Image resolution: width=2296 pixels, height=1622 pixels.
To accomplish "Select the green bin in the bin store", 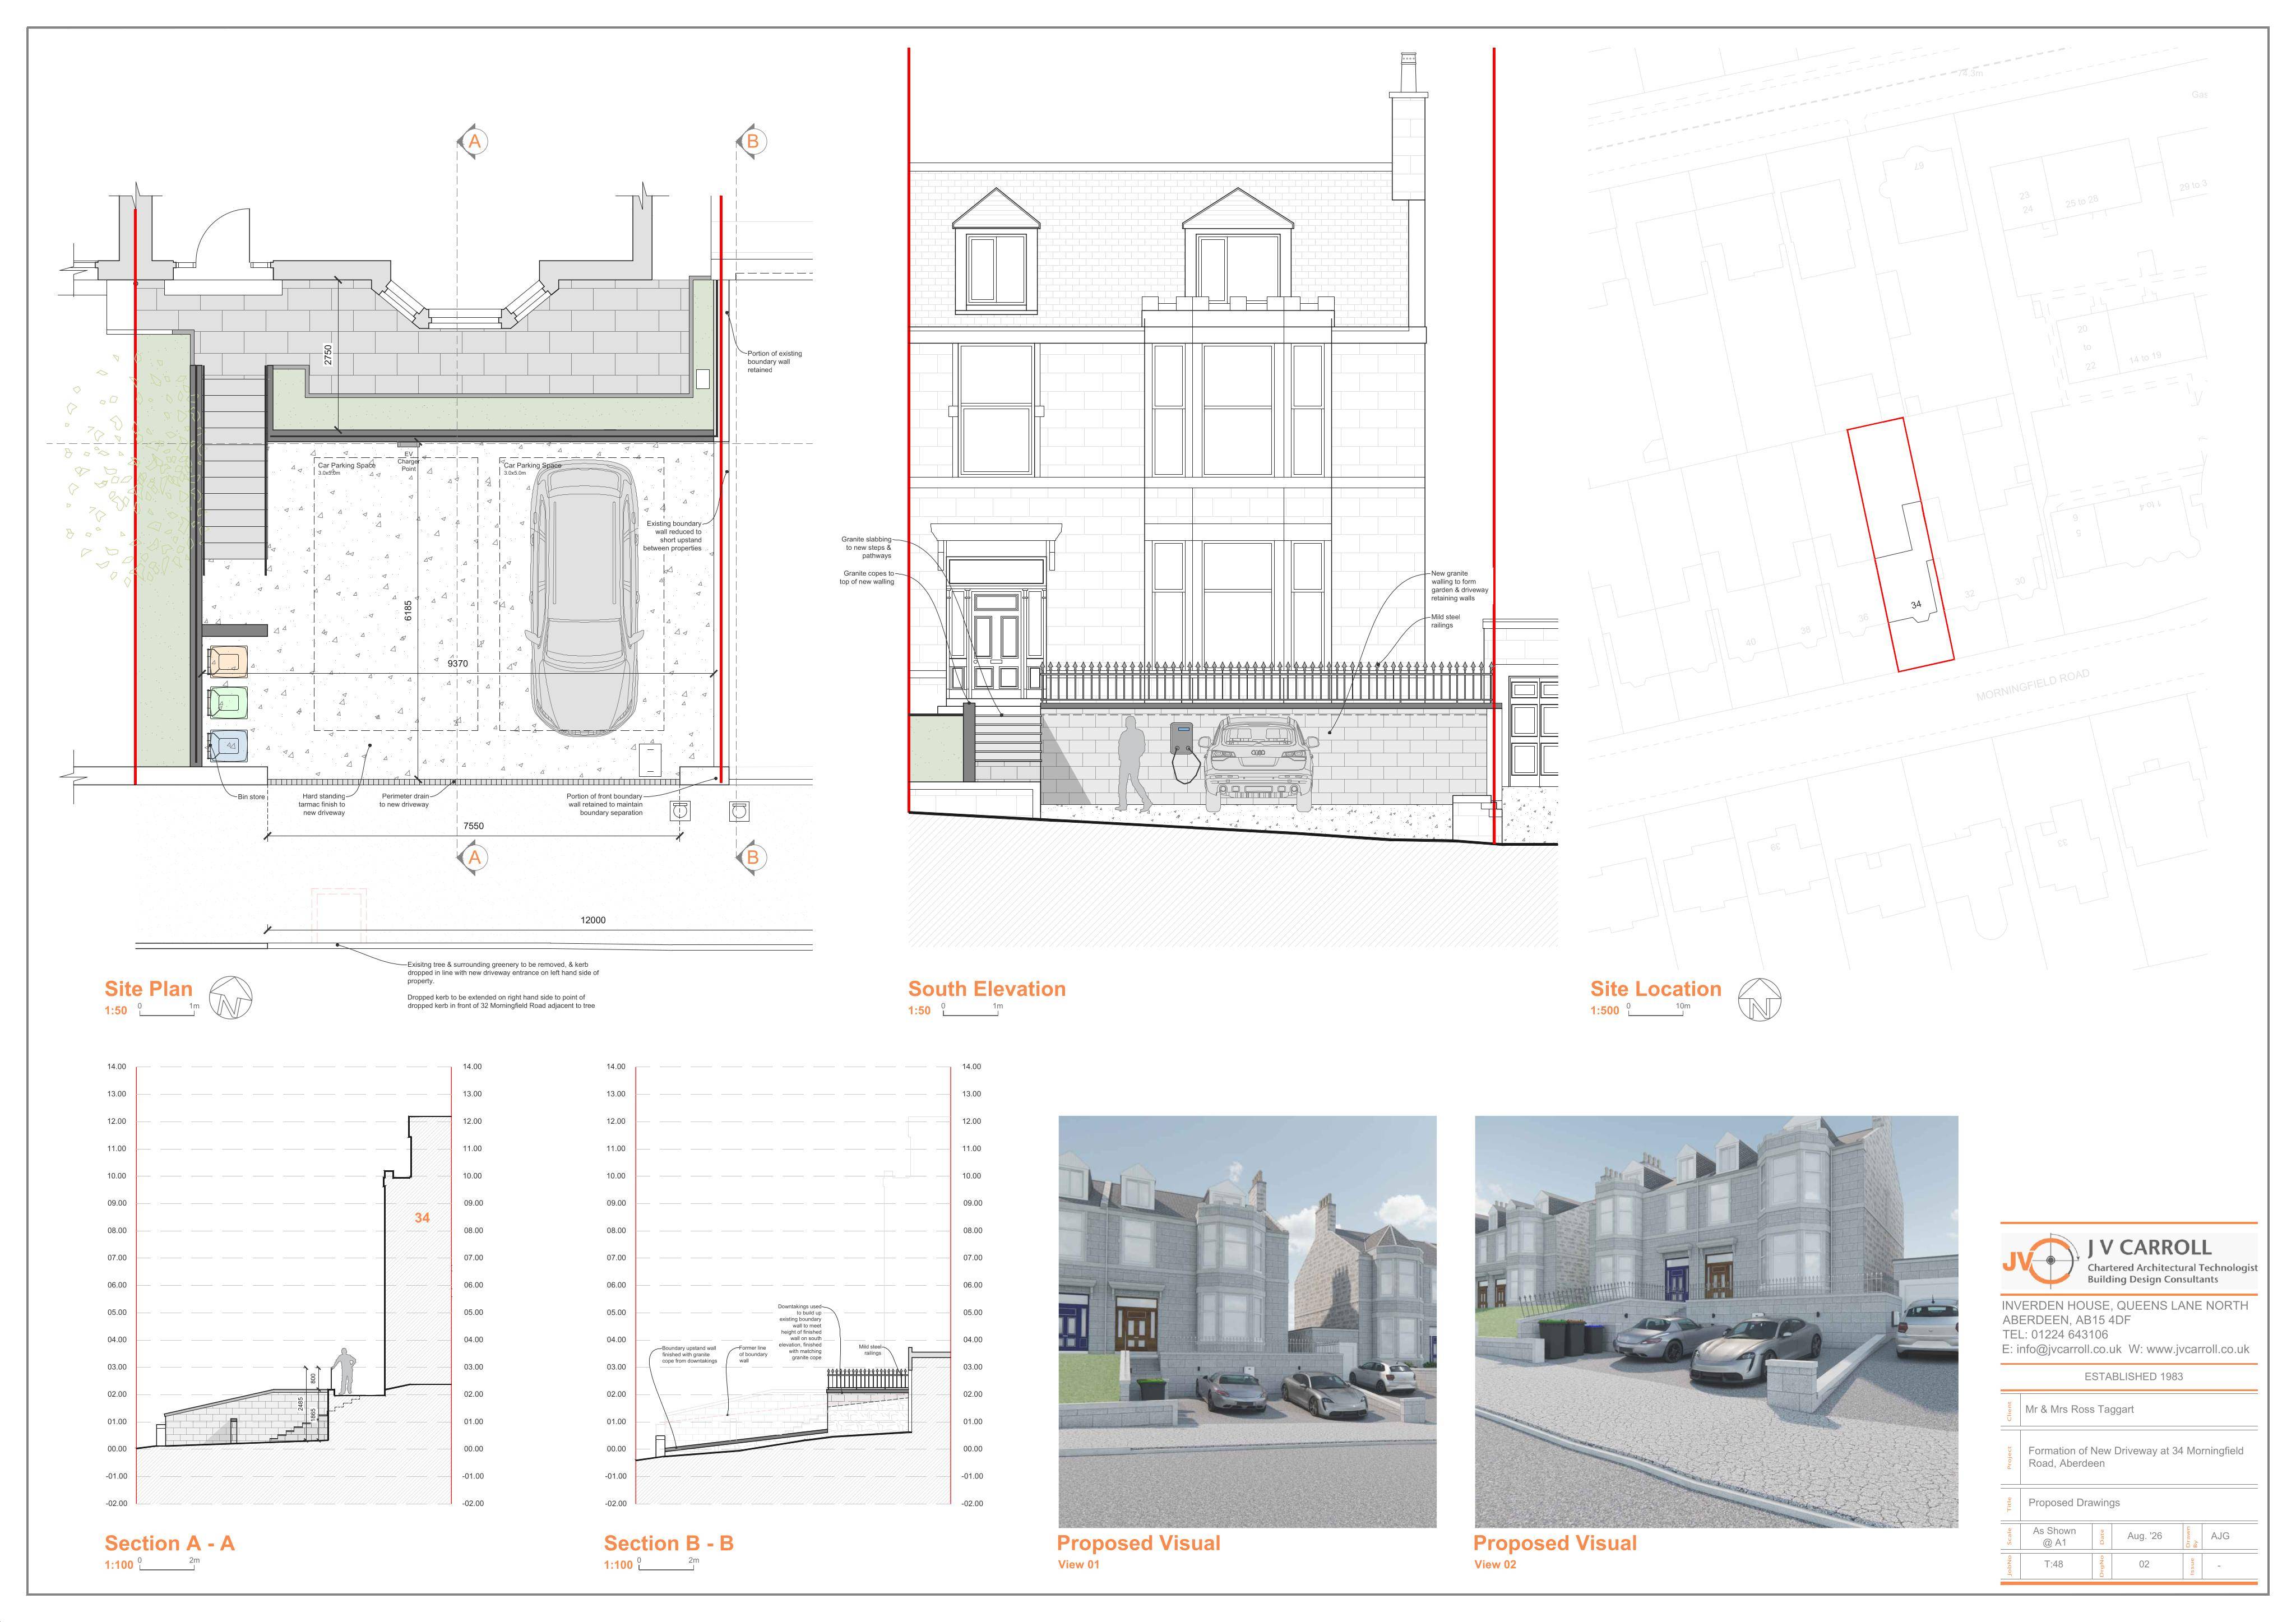I will tap(228, 703).
